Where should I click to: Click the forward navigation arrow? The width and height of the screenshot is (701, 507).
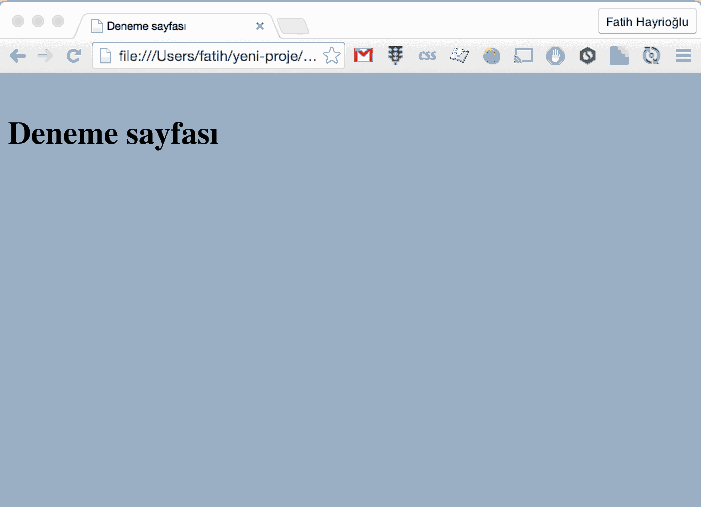[x=44, y=56]
